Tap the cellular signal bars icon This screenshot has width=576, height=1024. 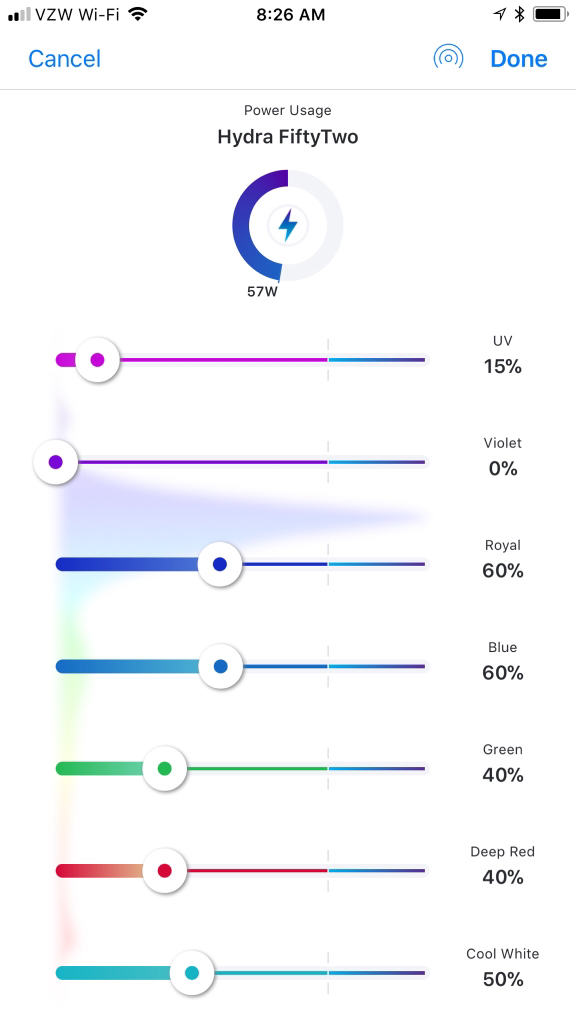click(x=19, y=15)
